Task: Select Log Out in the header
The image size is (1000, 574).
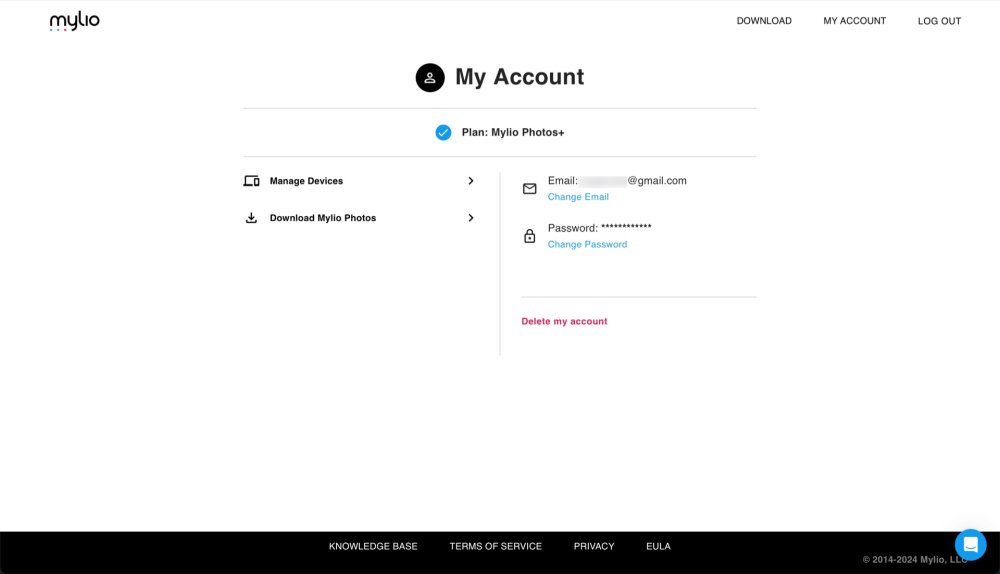Action: point(939,21)
